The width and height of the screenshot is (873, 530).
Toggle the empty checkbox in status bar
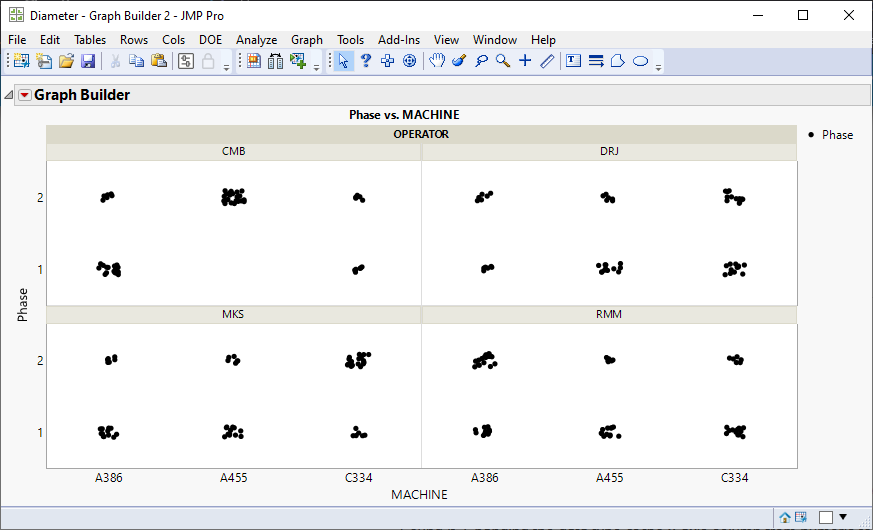(x=826, y=517)
